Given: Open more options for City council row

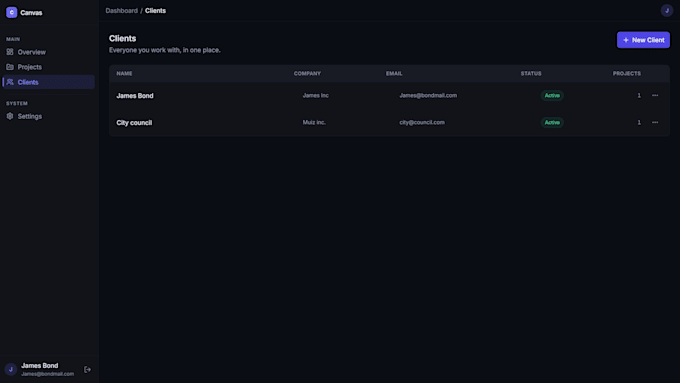Looking at the screenshot, I should pyautogui.click(x=655, y=122).
